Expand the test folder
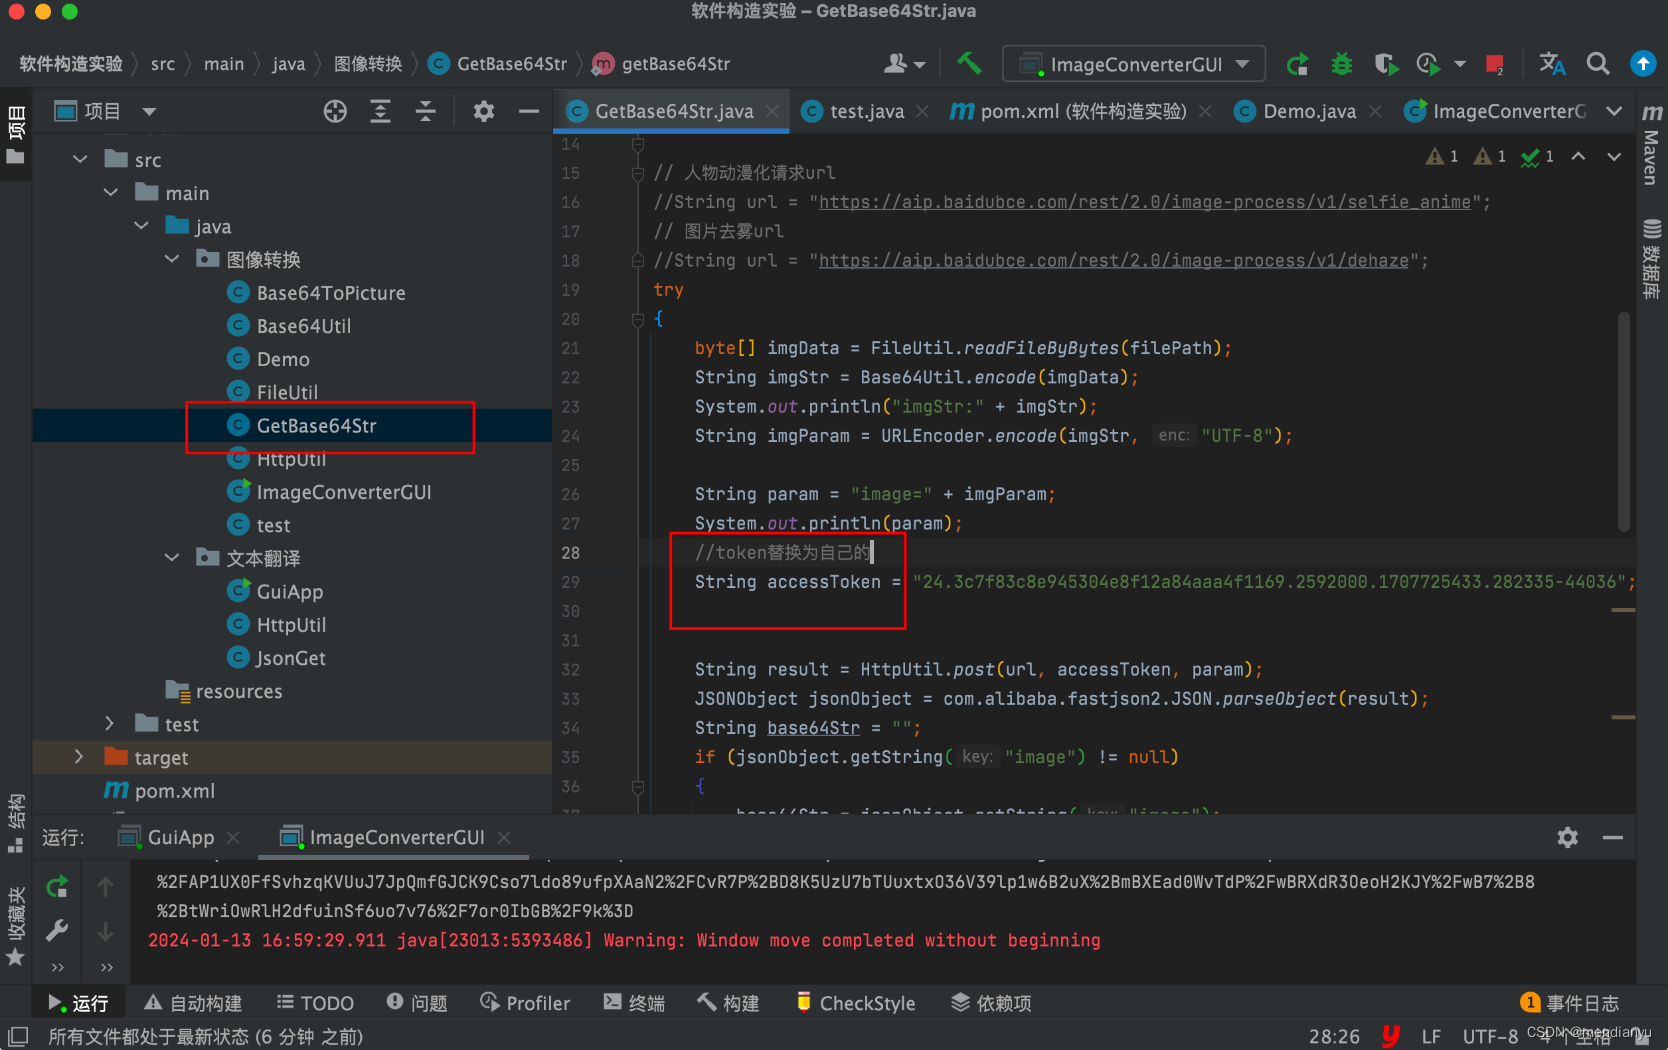The width and height of the screenshot is (1668, 1050). pos(111,723)
